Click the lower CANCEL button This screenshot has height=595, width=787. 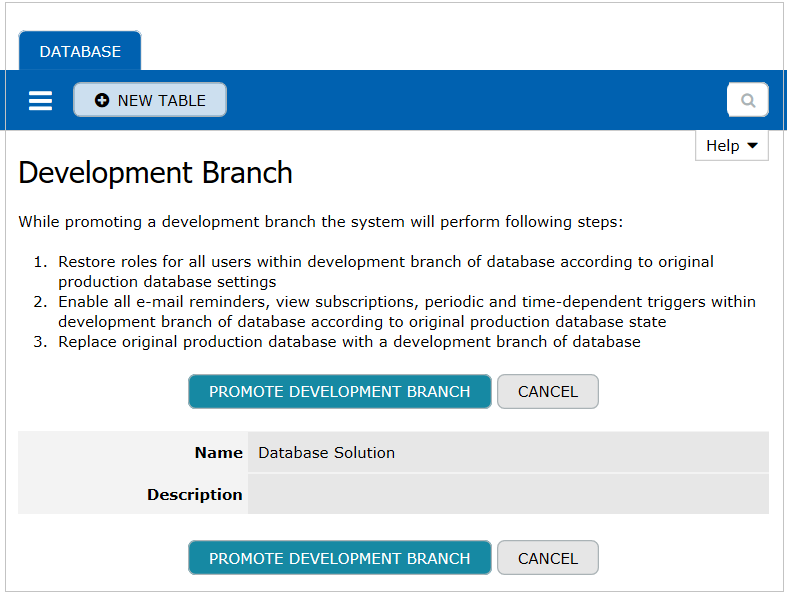(548, 558)
